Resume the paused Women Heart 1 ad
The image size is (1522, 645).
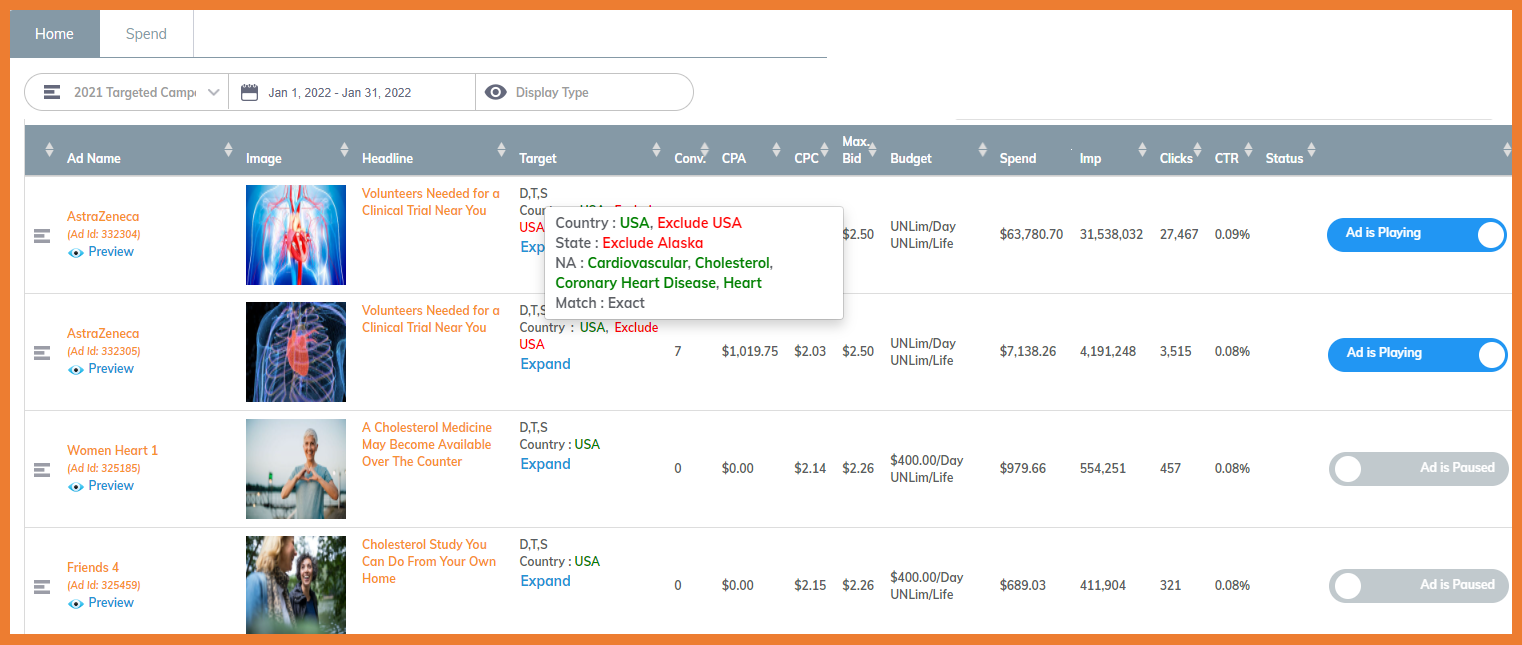pos(1419,469)
